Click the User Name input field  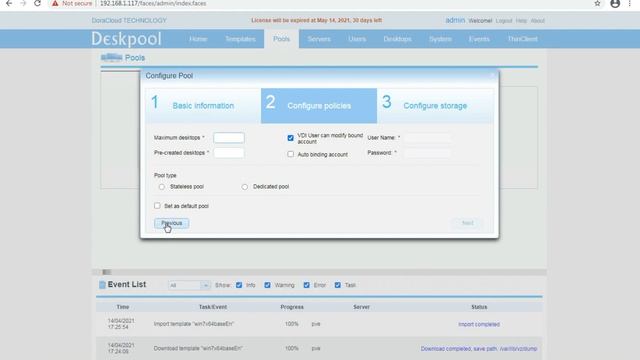click(x=427, y=138)
